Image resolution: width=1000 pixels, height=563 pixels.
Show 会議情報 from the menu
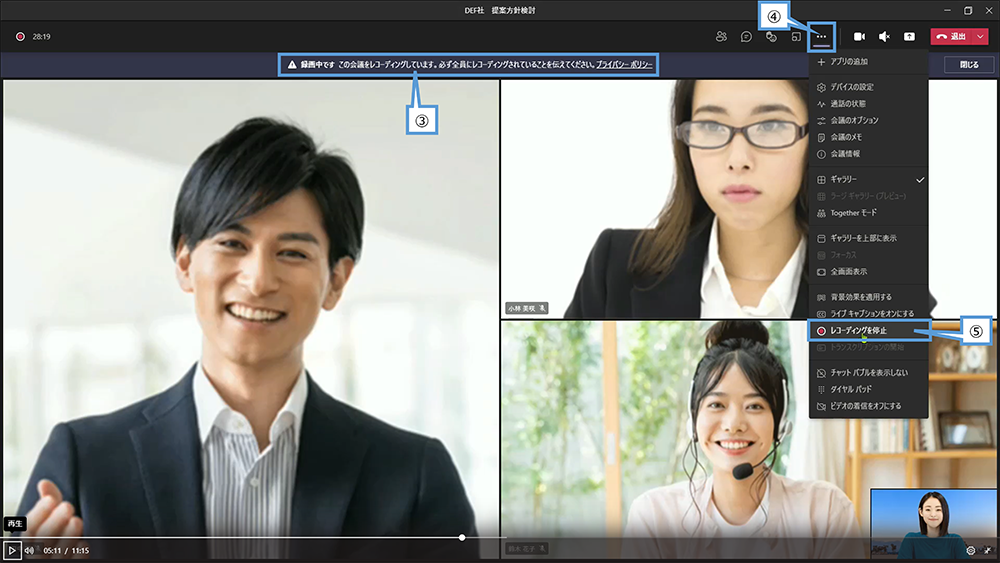pyautogui.click(x=868, y=154)
